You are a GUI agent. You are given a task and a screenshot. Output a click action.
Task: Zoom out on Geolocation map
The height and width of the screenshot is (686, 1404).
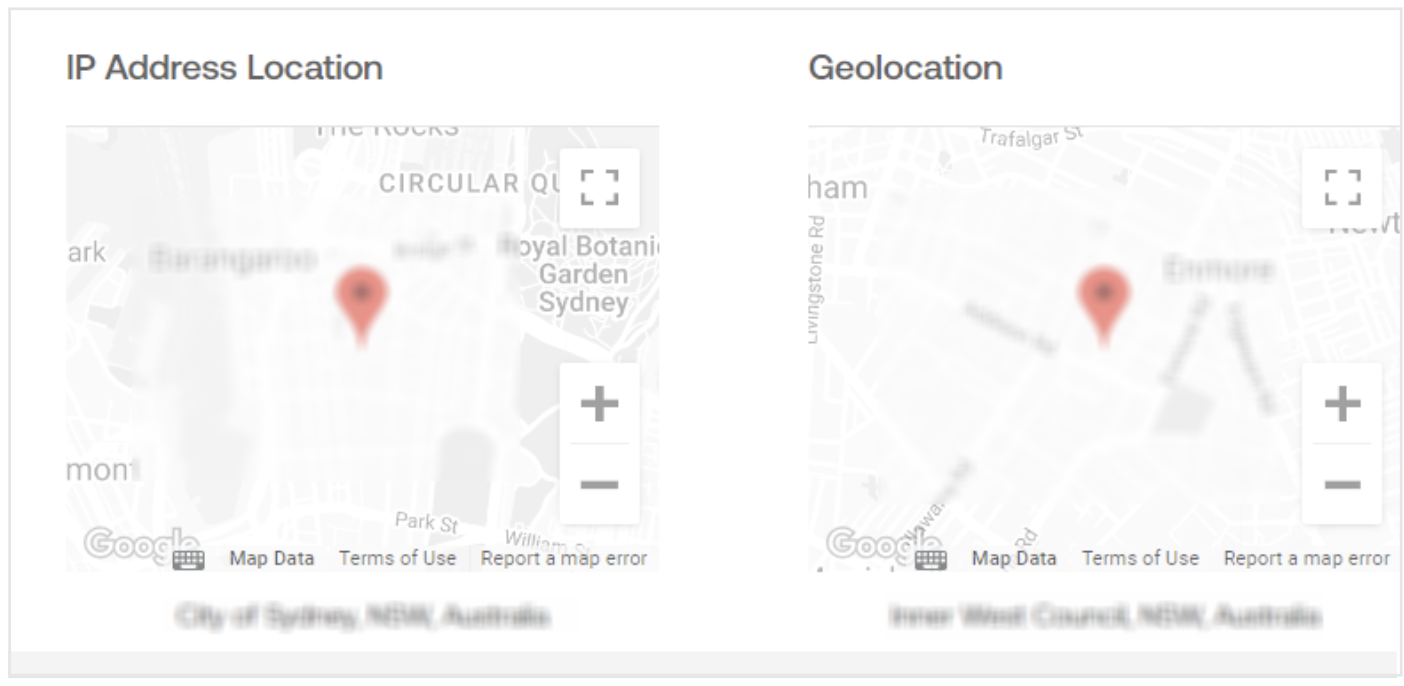(1341, 484)
